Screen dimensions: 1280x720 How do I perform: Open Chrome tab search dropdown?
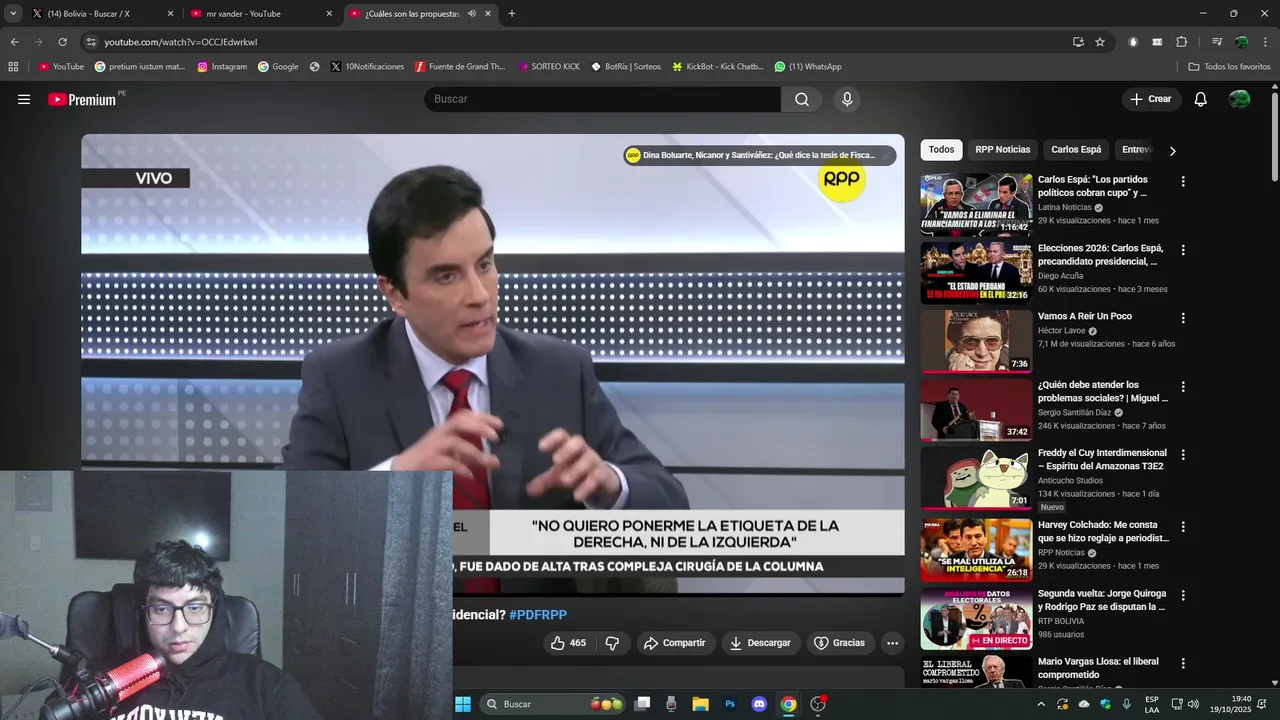pyautogui.click(x=13, y=14)
